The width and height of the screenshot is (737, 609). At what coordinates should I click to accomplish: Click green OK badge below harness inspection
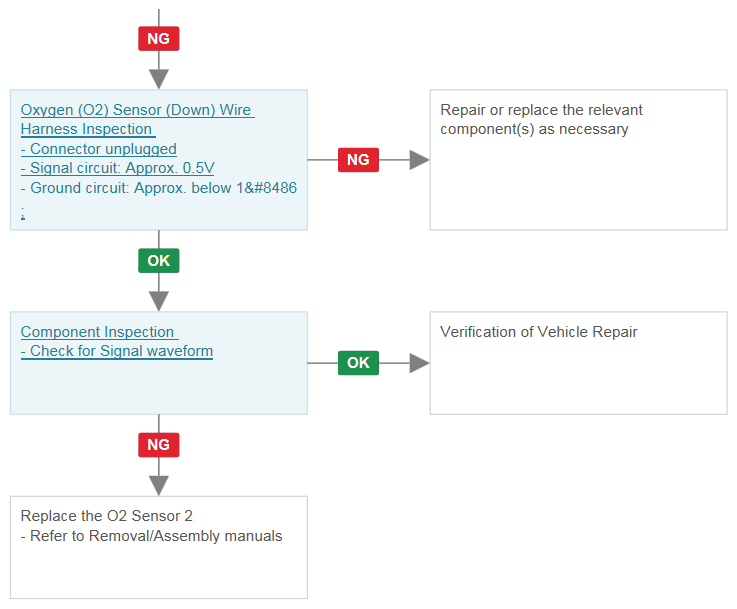pos(158,261)
